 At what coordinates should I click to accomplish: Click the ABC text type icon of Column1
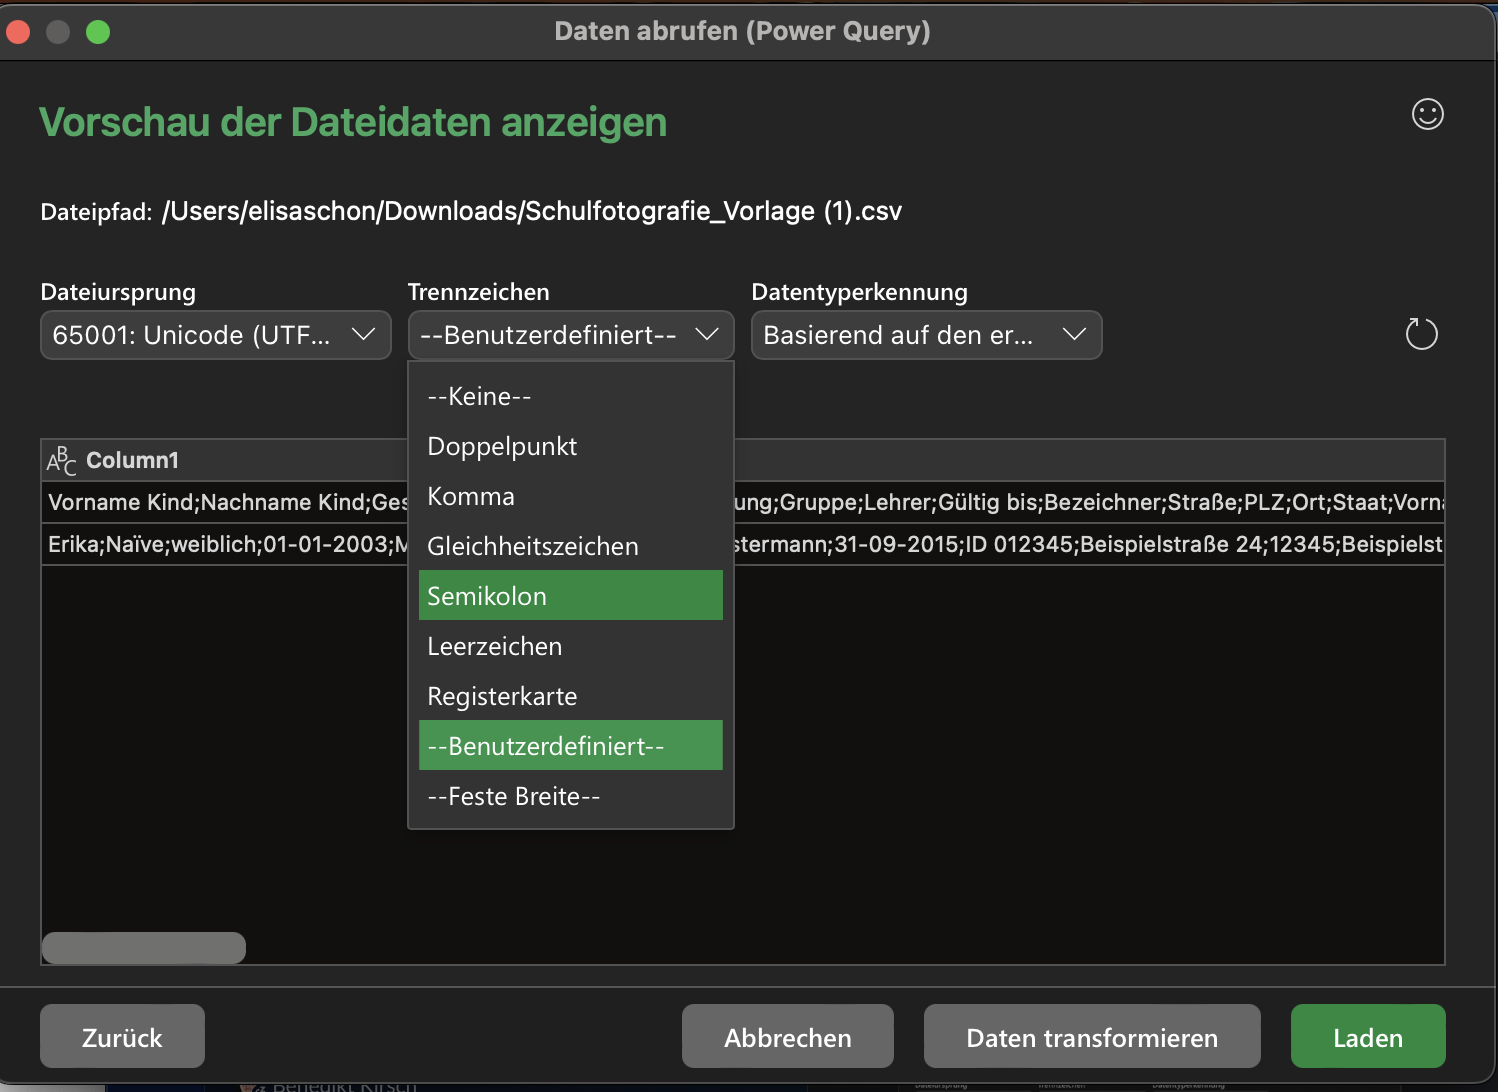point(61,460)
